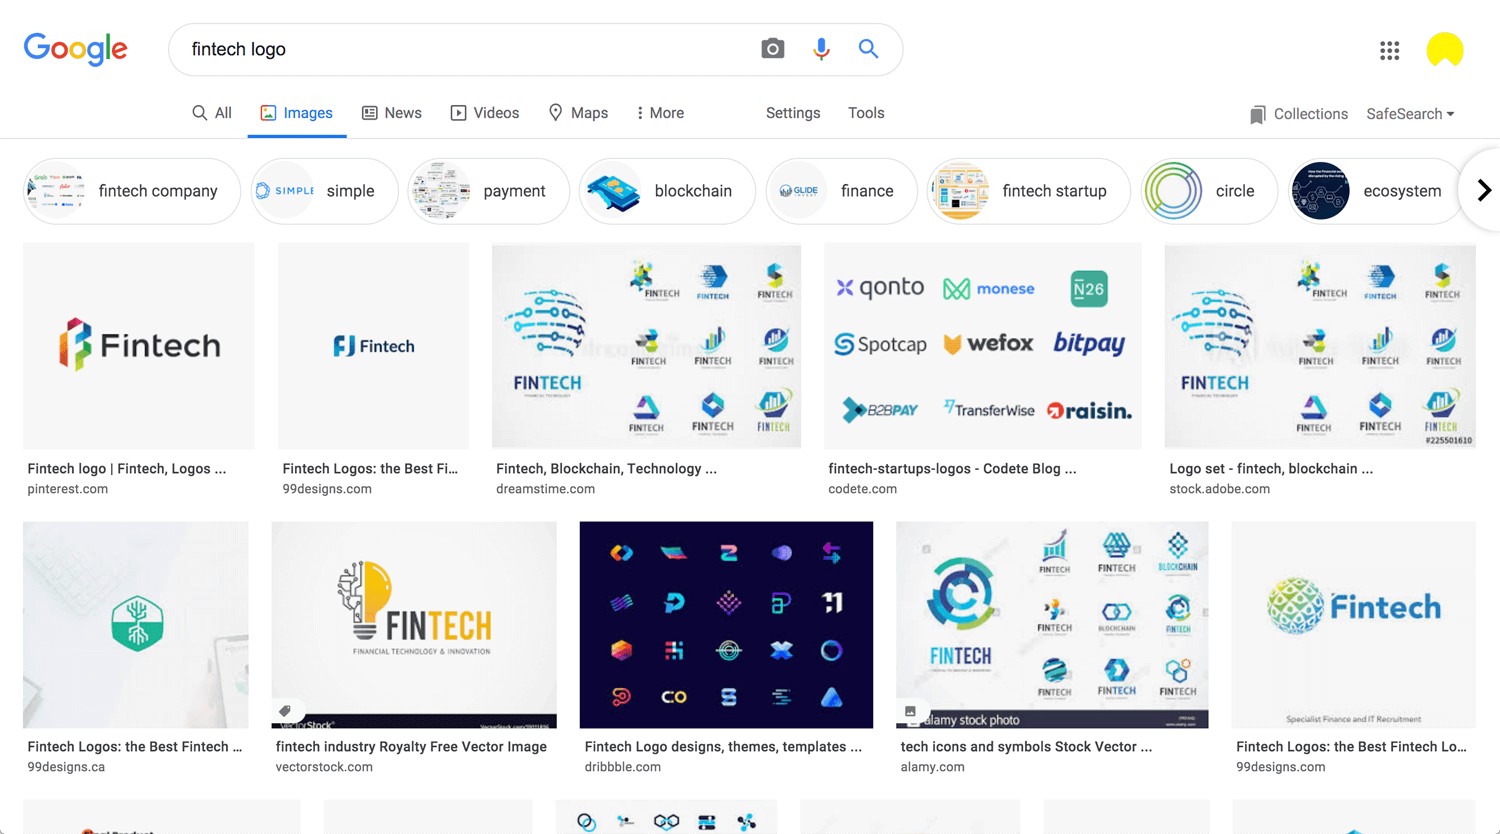Click 'fintech-startups-logos - Codete Blog ...' title
This screenshot has height=834, width=1500.
(952, 468)
